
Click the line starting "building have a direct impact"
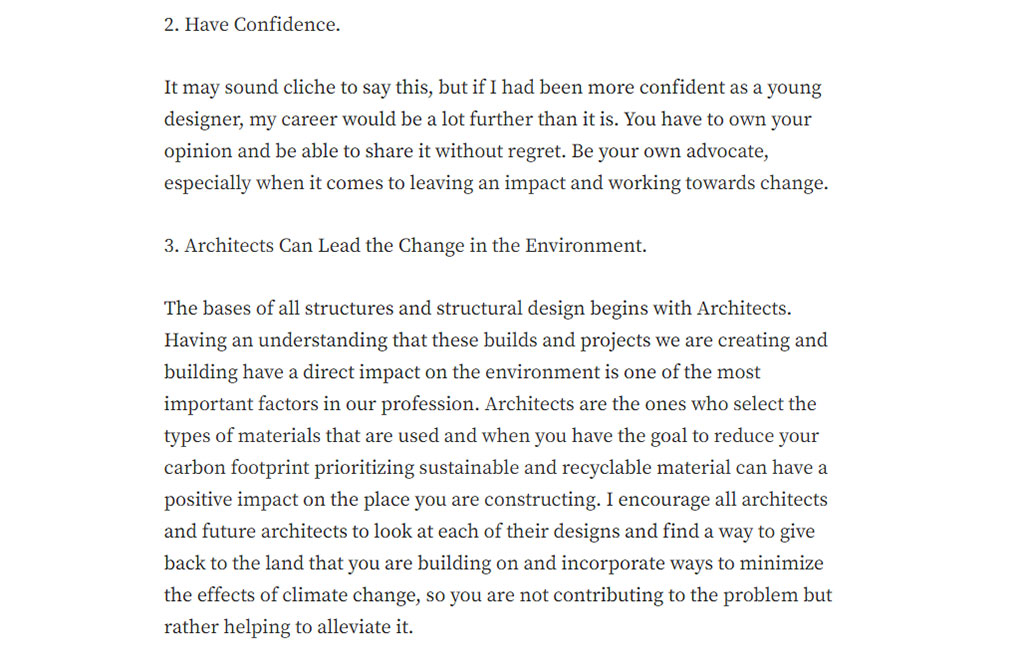click(462, 372)
